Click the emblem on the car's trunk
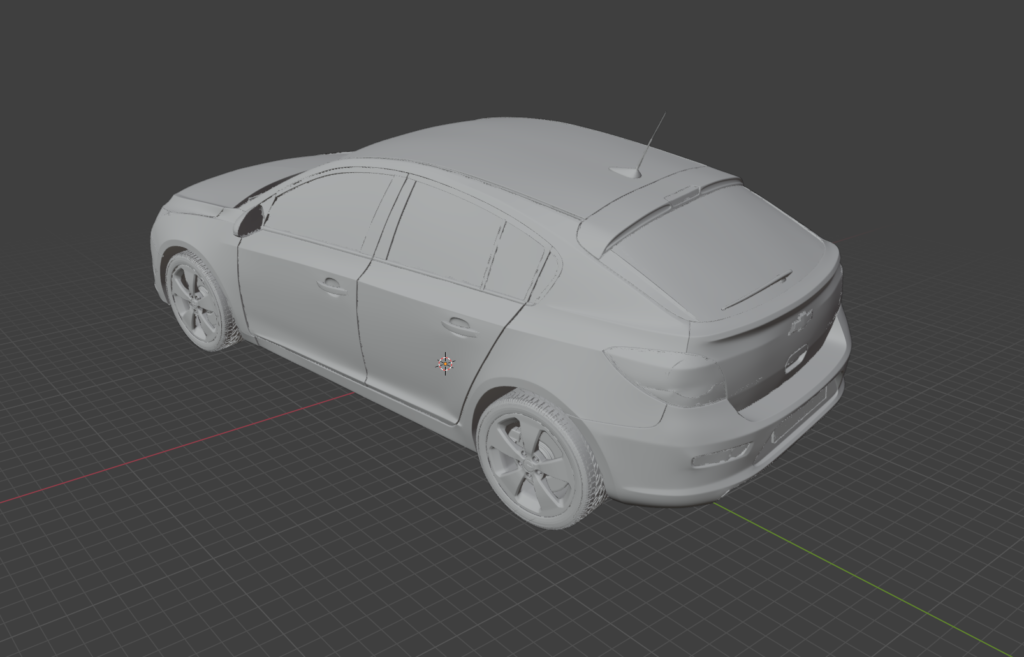The width and height of the screenshot is (1024, 657). click(x=801, y=323)
